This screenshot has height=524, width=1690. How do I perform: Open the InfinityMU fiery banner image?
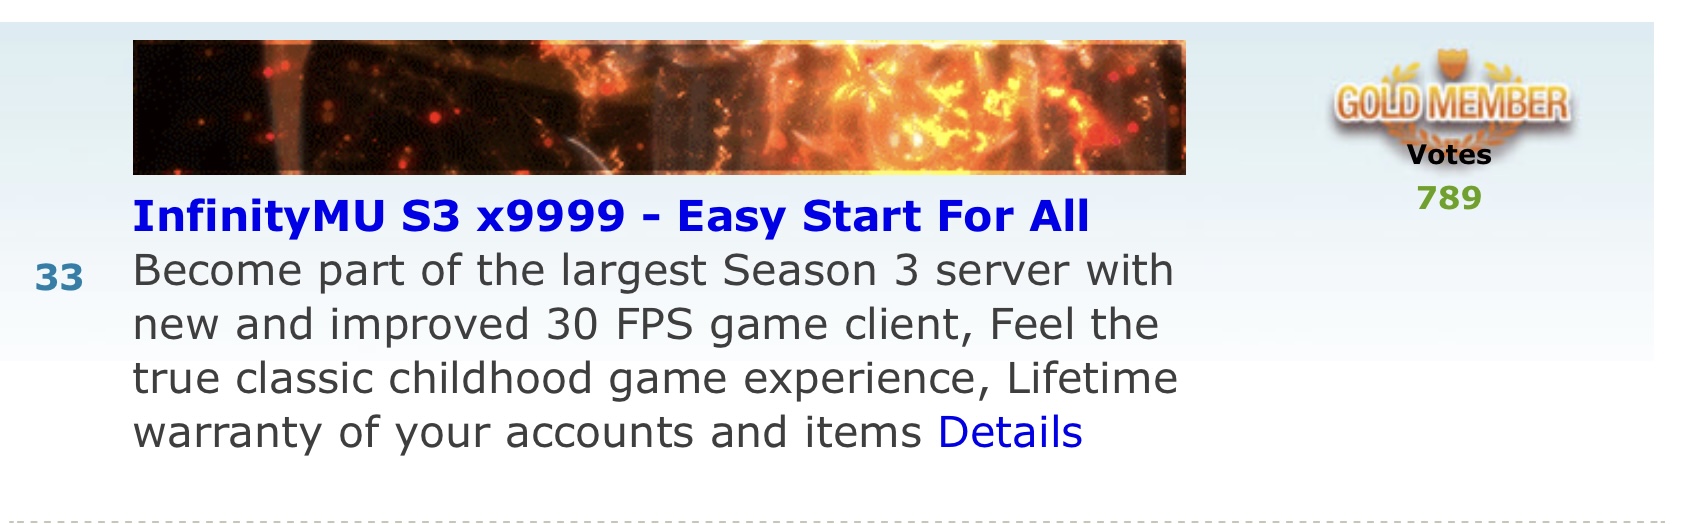point(659,107)
